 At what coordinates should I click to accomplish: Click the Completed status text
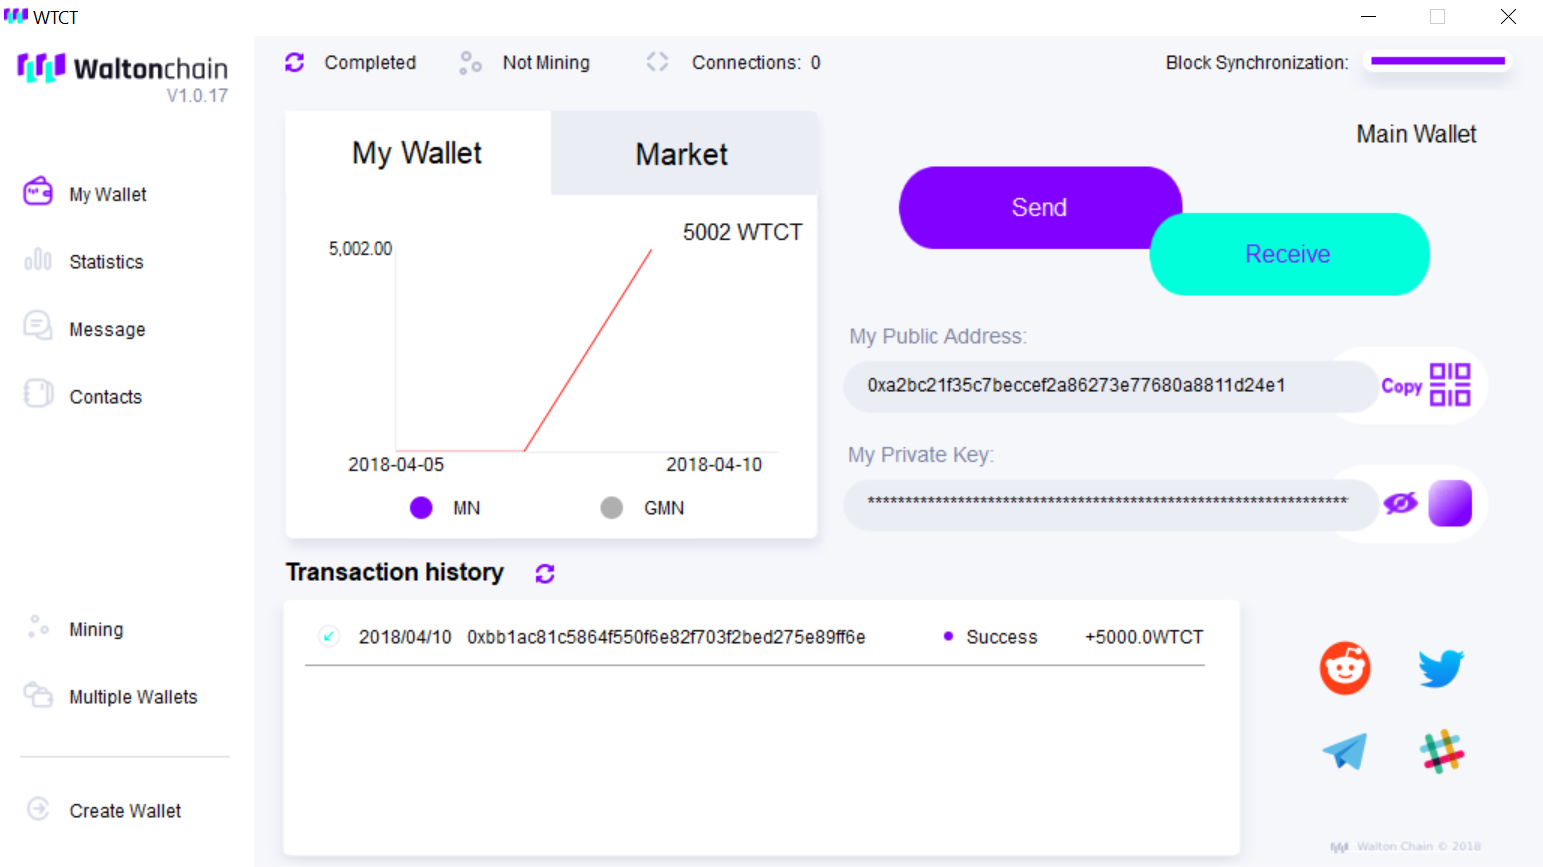[x=370, y=62]
